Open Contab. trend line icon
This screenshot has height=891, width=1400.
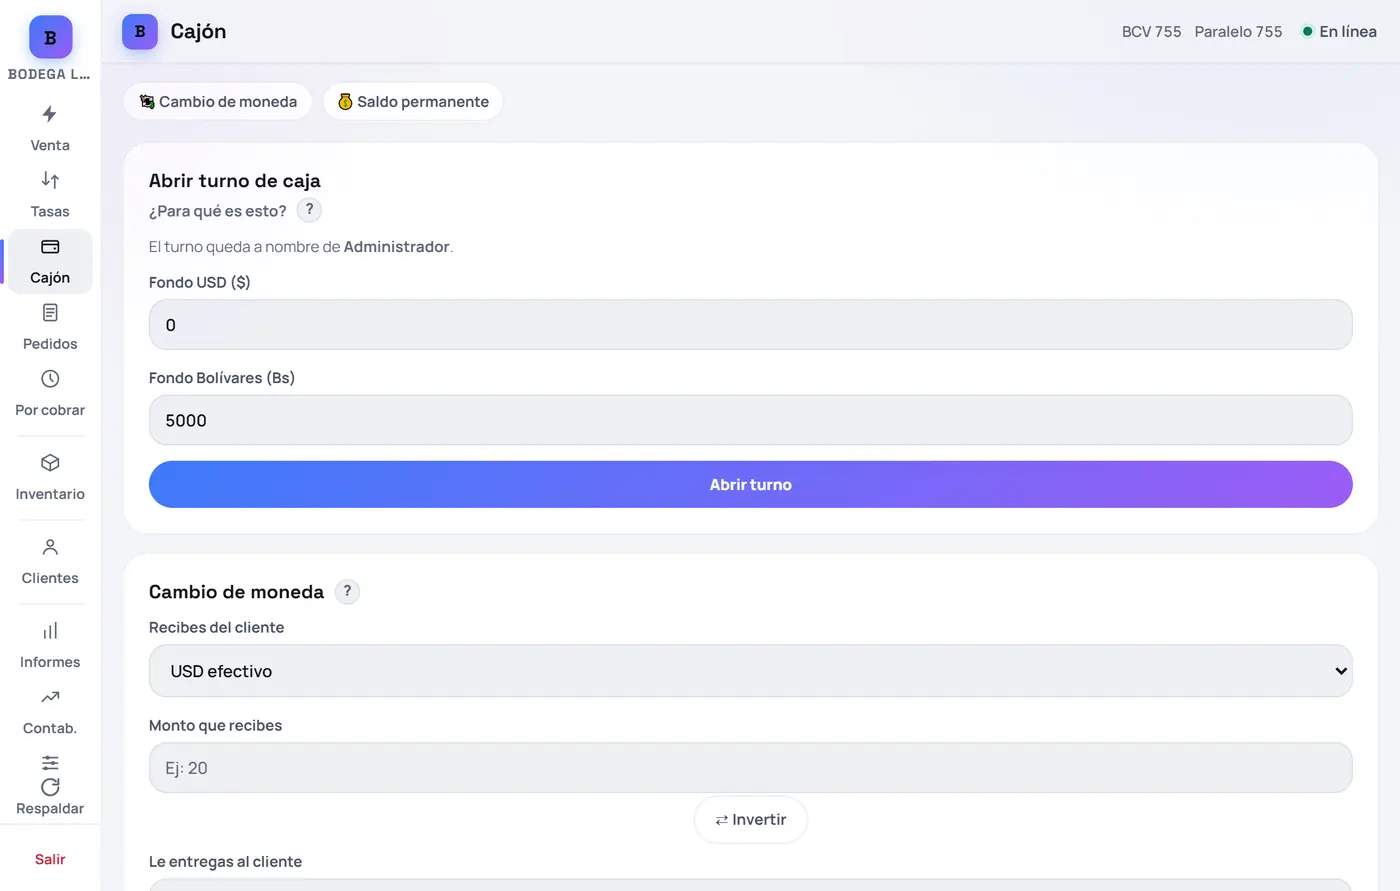[x=50, y=697]
